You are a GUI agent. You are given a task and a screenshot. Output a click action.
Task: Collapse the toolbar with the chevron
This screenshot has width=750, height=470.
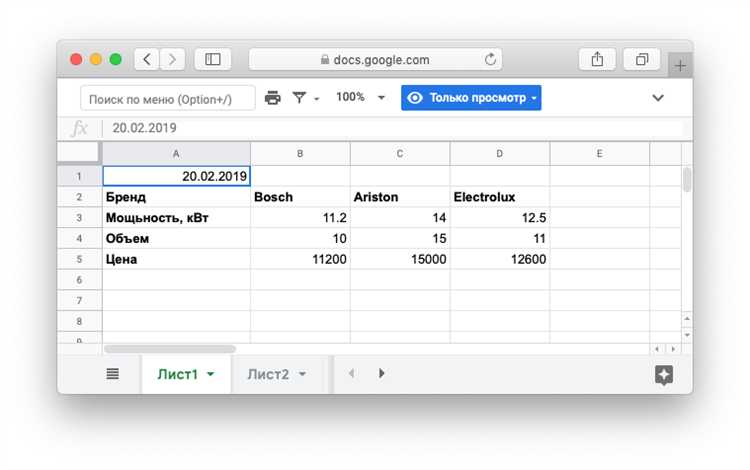pos(658,98)
